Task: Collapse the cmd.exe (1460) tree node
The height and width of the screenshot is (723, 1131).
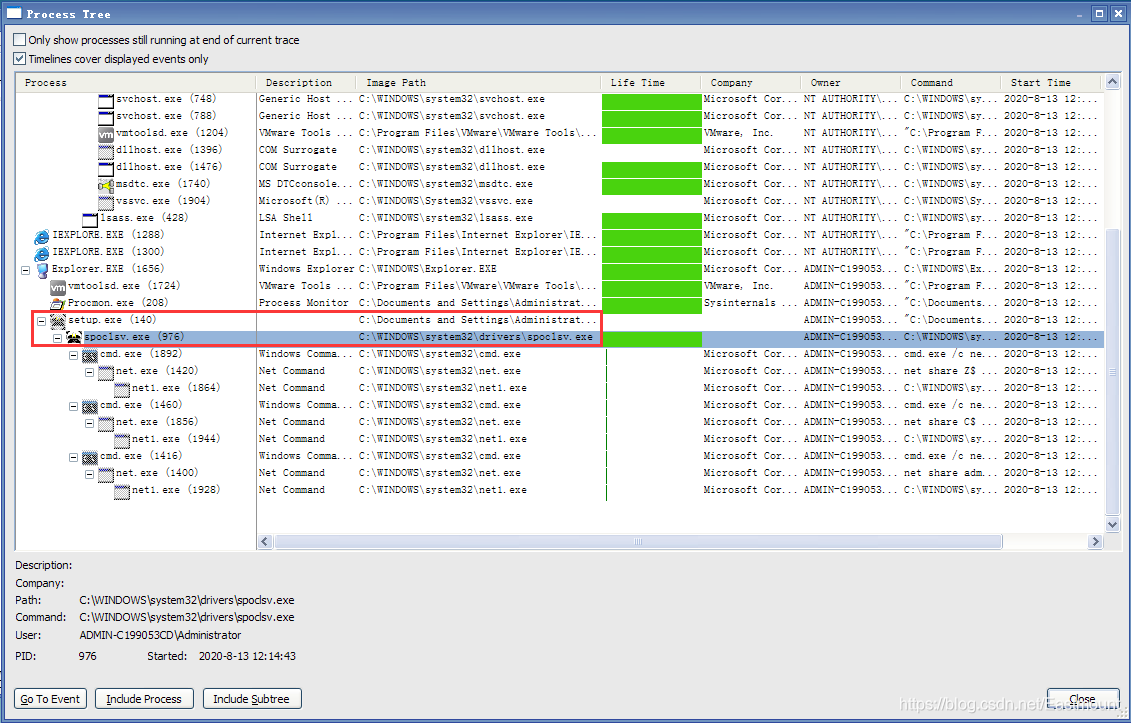Action: click(74, 406)
